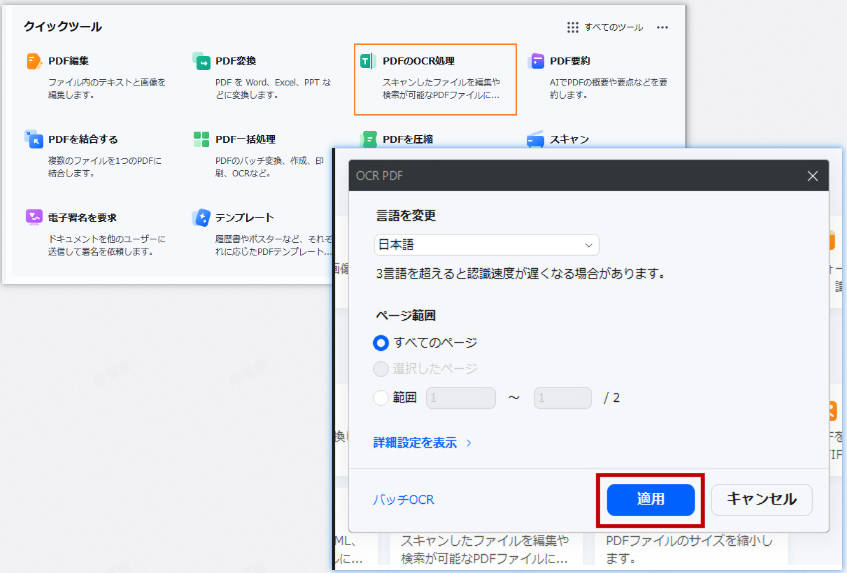Viewport: 847px width, 573px height.
Task: Click the 言語を変更 label
Action: [406, 215]
